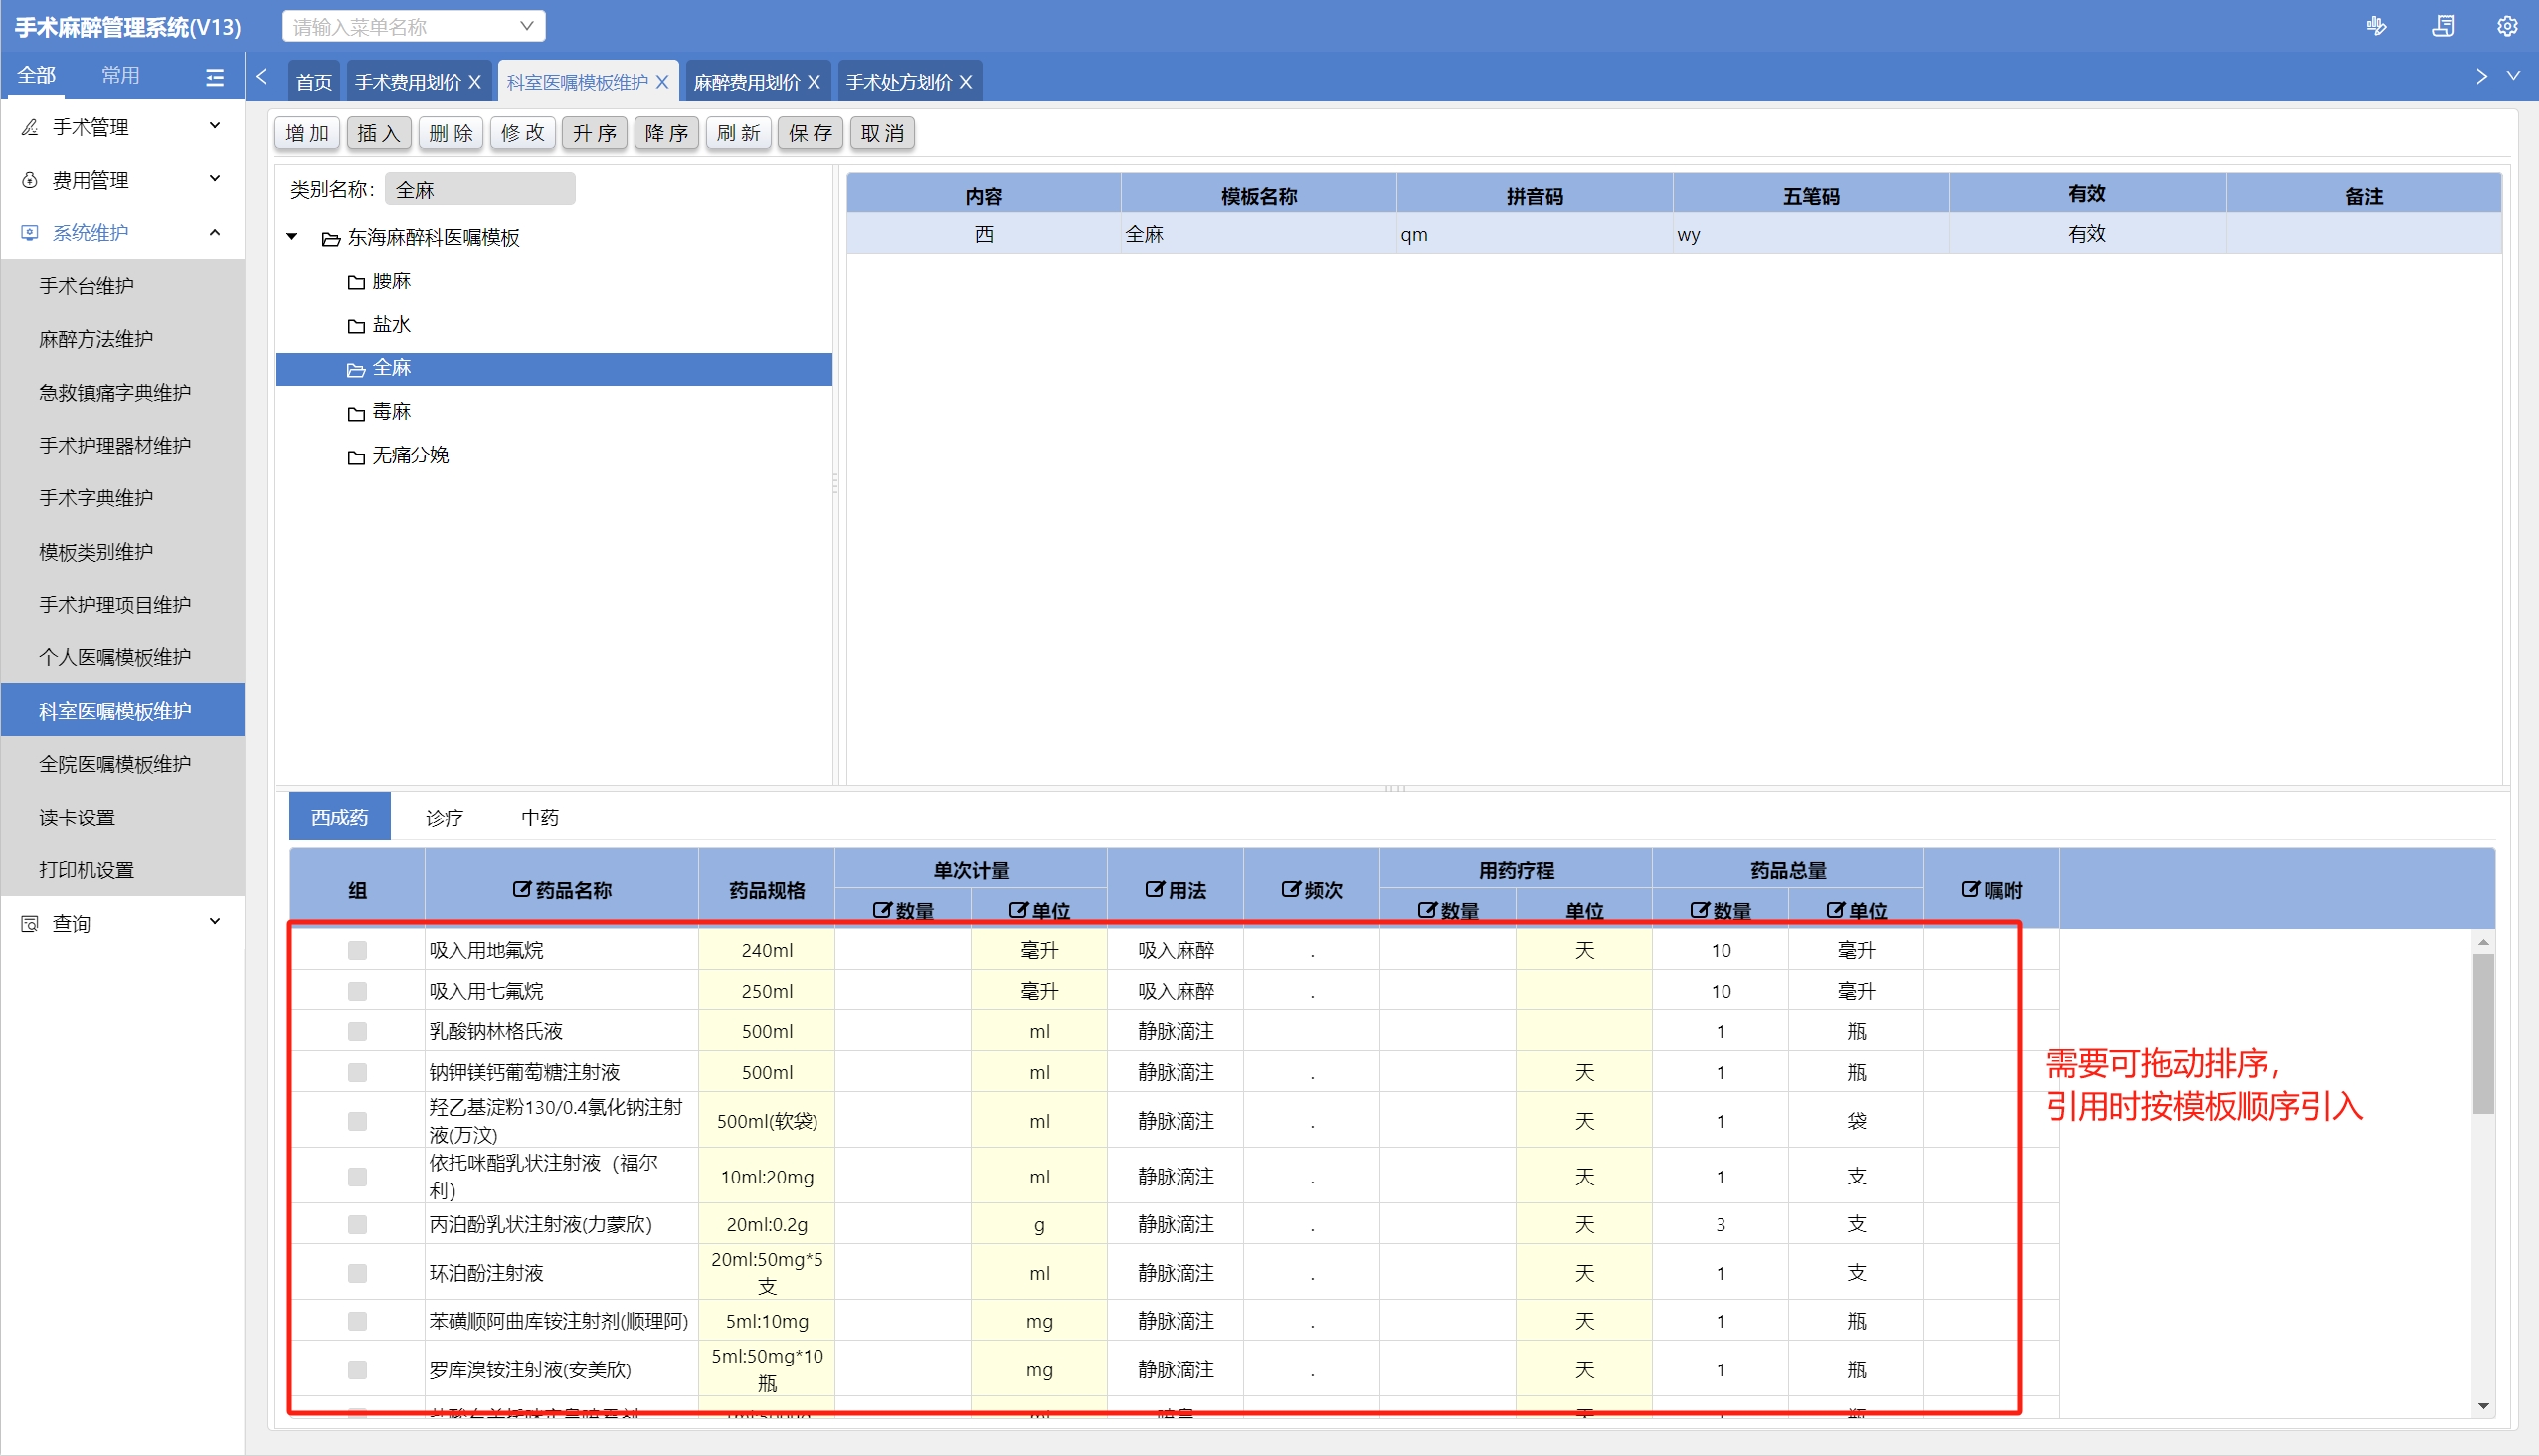Click the edit icon beside 频次 header
The width and height of the screenshot is (2539, 1456).
[1290, 888]
